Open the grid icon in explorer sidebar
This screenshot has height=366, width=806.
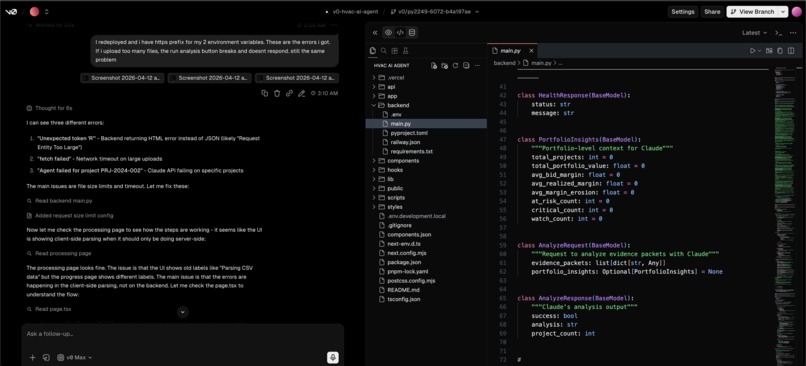[394, 50]
